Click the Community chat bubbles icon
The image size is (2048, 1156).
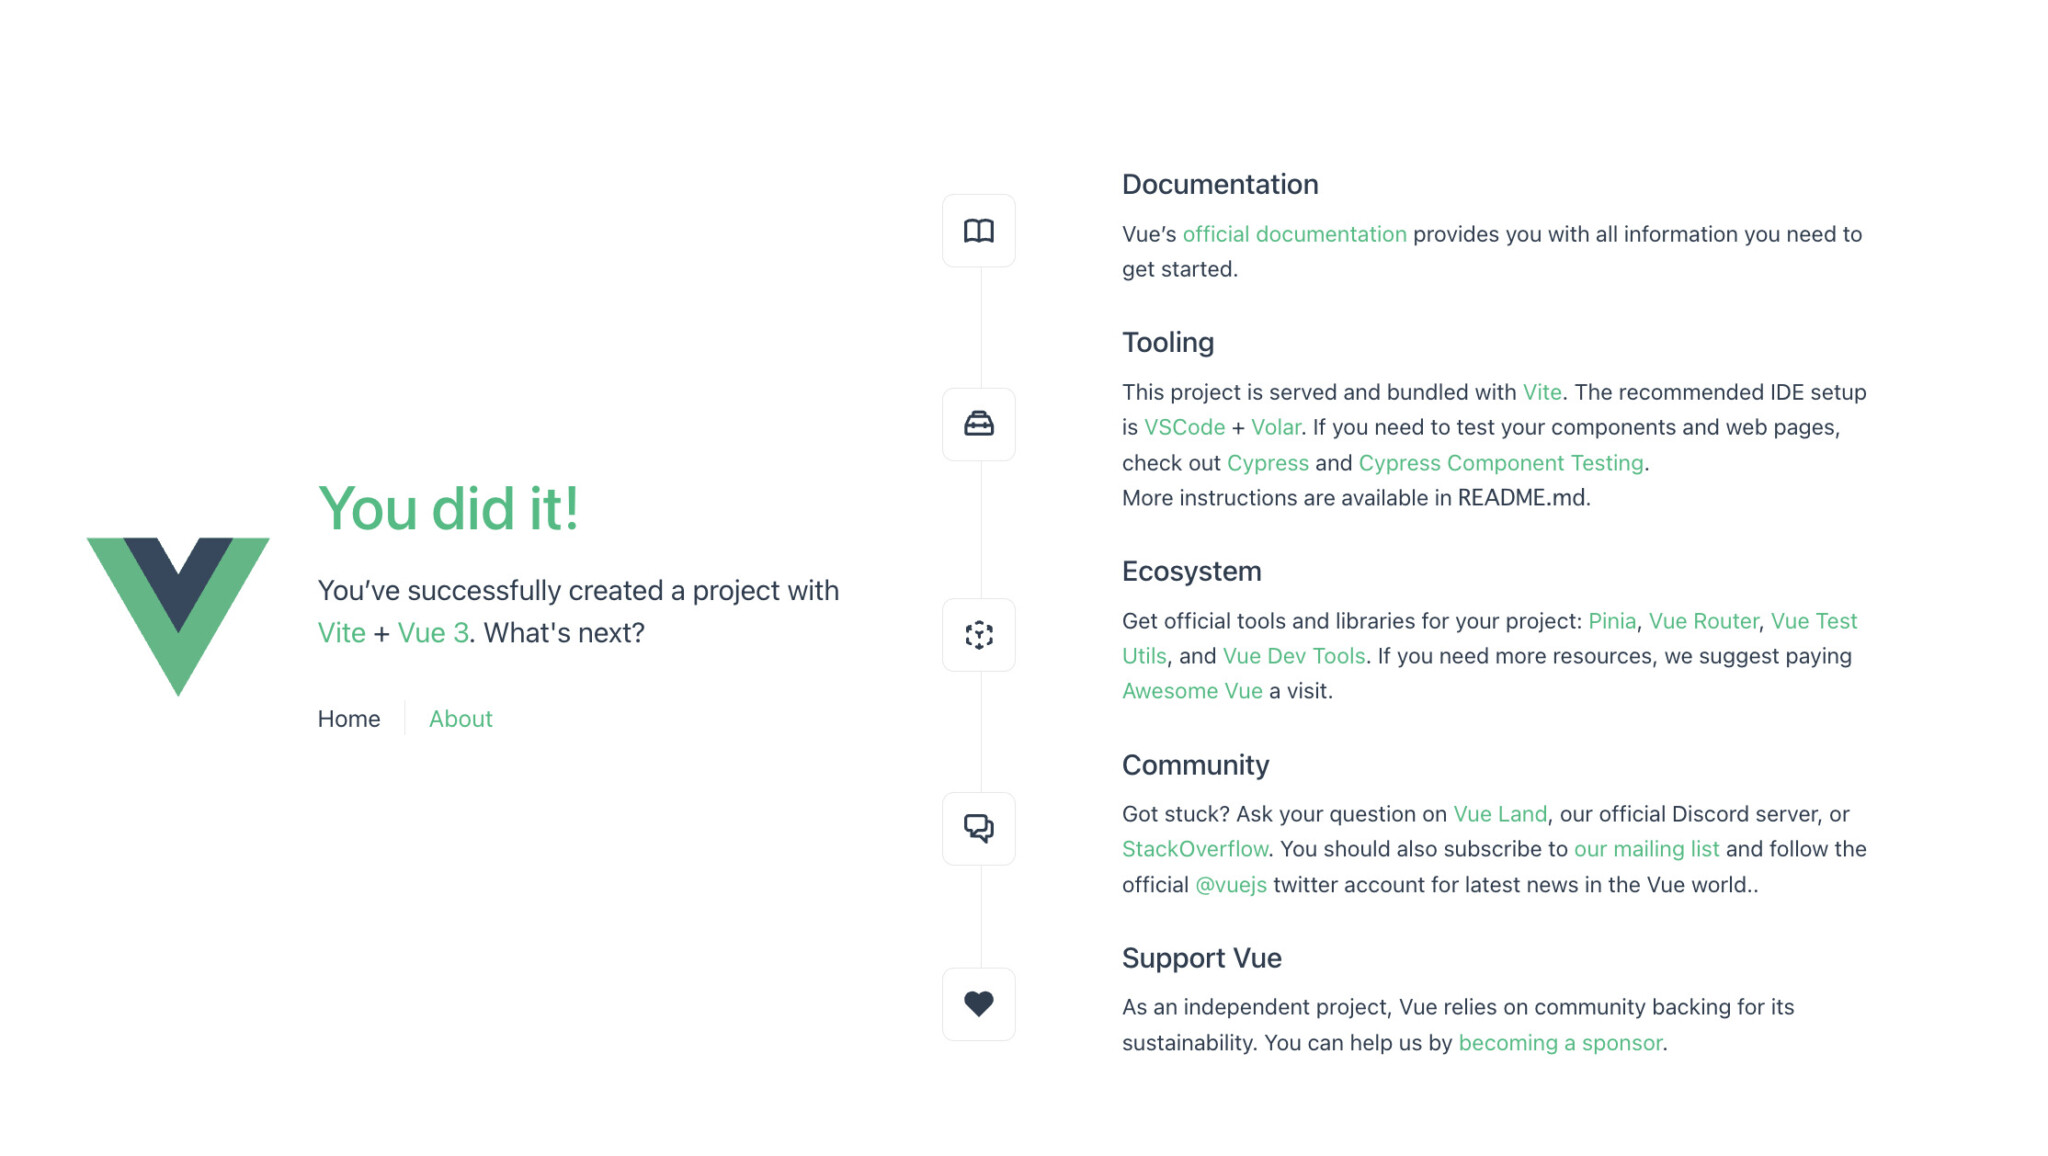[x=978, y=828]
